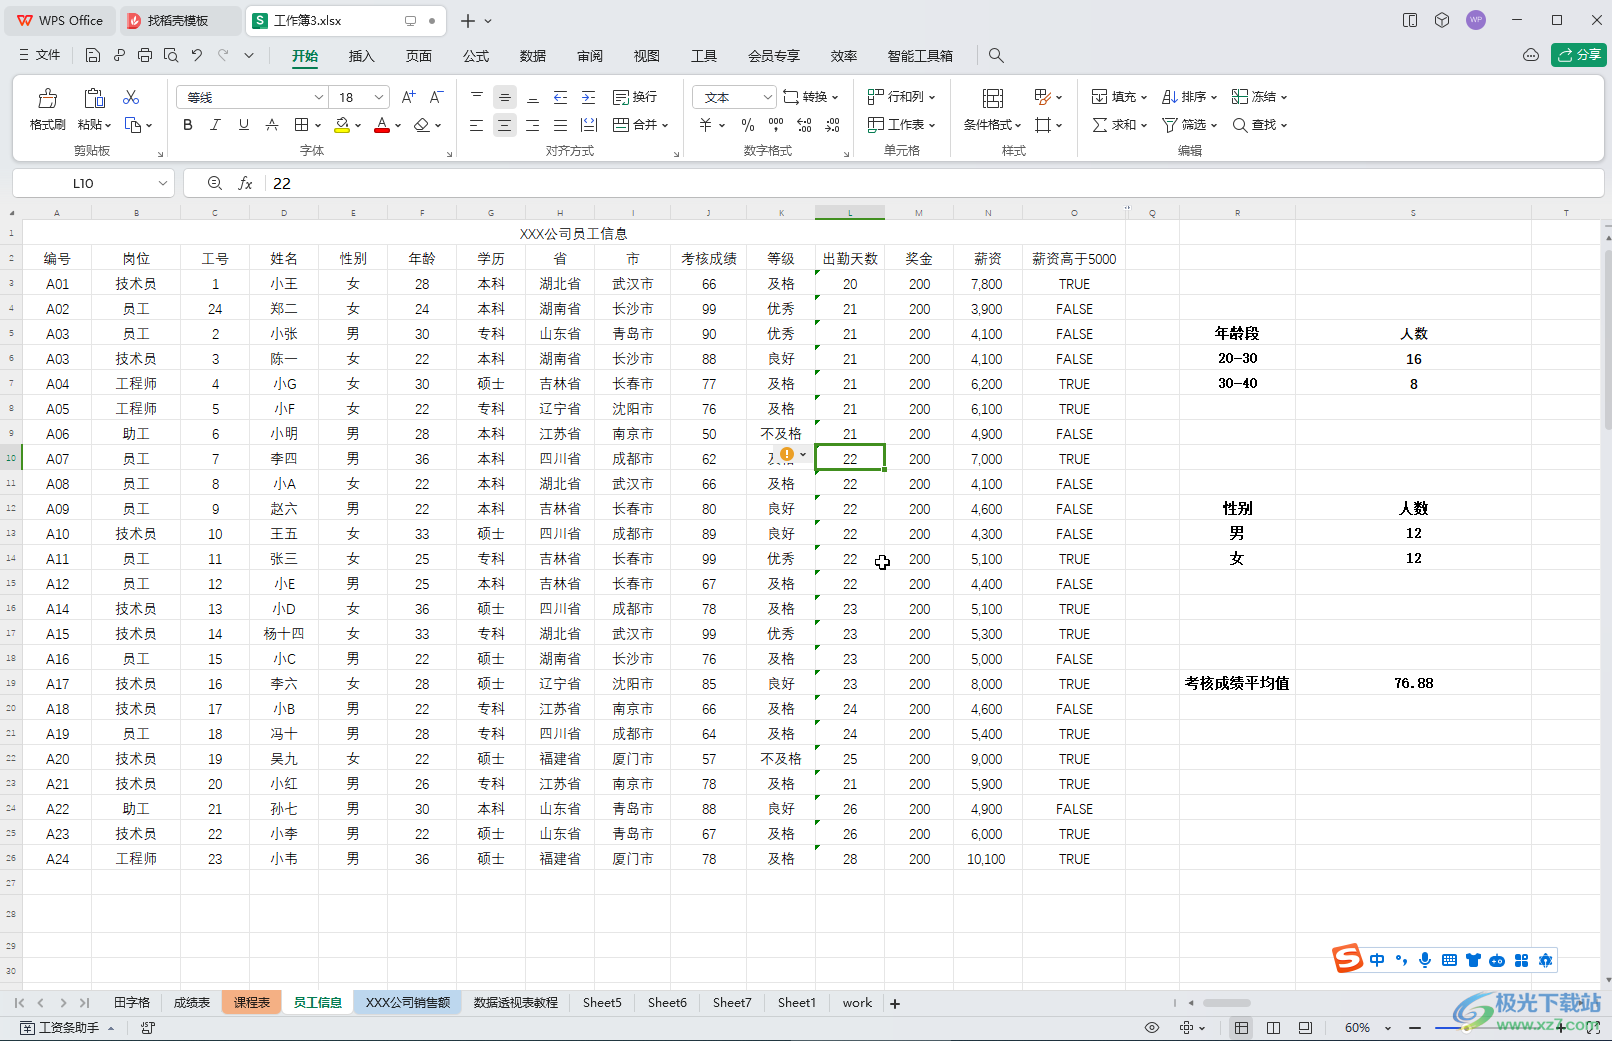Click the error warning icon beside cell L10
The image size is (1612, 1041).
pyautogui.click(x=787, y=455)
